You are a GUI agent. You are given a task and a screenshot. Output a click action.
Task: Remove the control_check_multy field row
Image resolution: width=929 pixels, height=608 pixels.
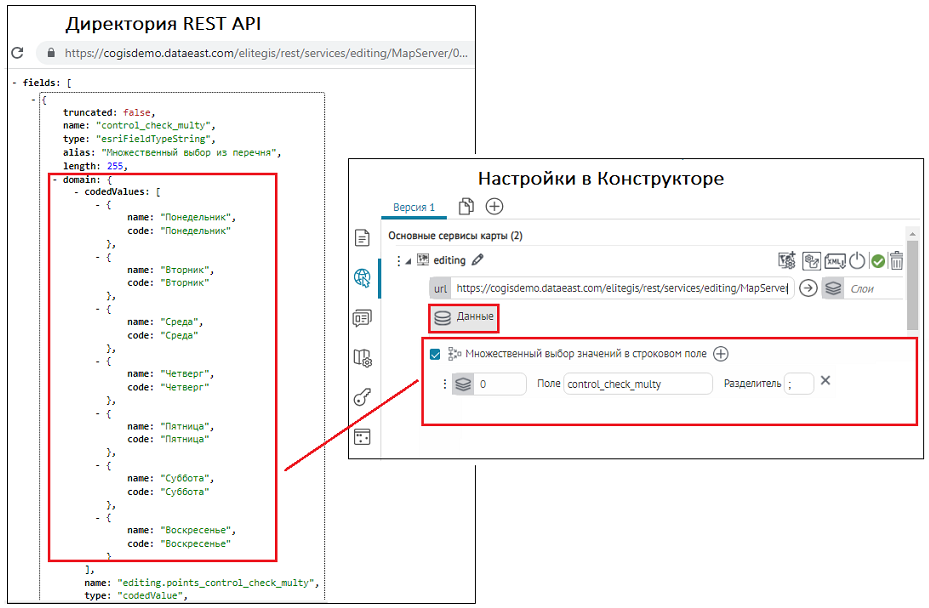(825, 381)
